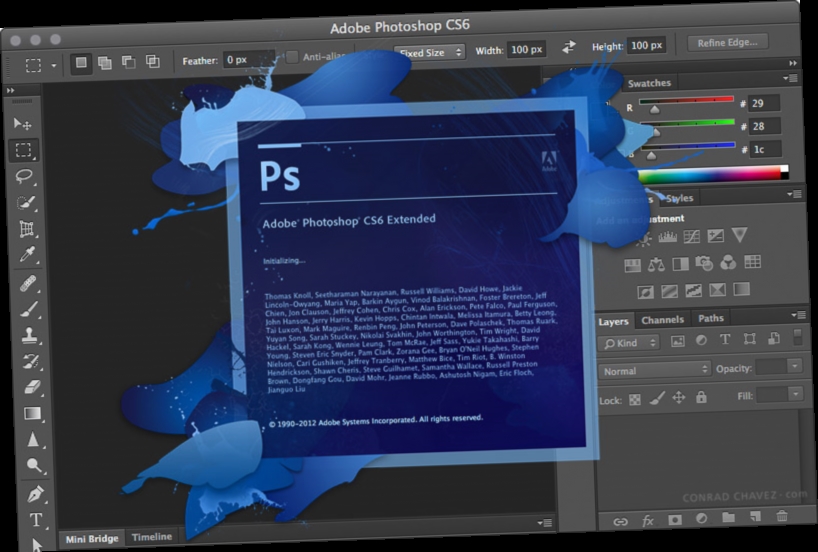This screenshot has height=552, width=818.
Task: Toggle lock position
Action: (678, 398)
